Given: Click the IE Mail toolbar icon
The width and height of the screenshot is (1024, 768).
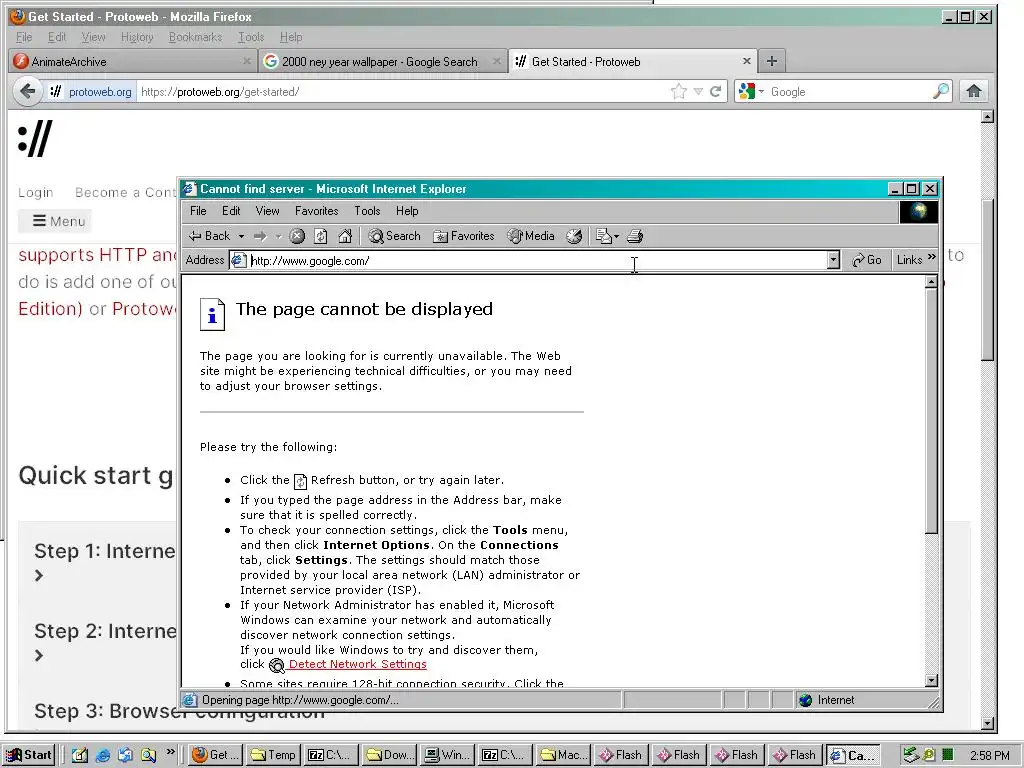Looking at the screenshot, I should click(603, 236).
